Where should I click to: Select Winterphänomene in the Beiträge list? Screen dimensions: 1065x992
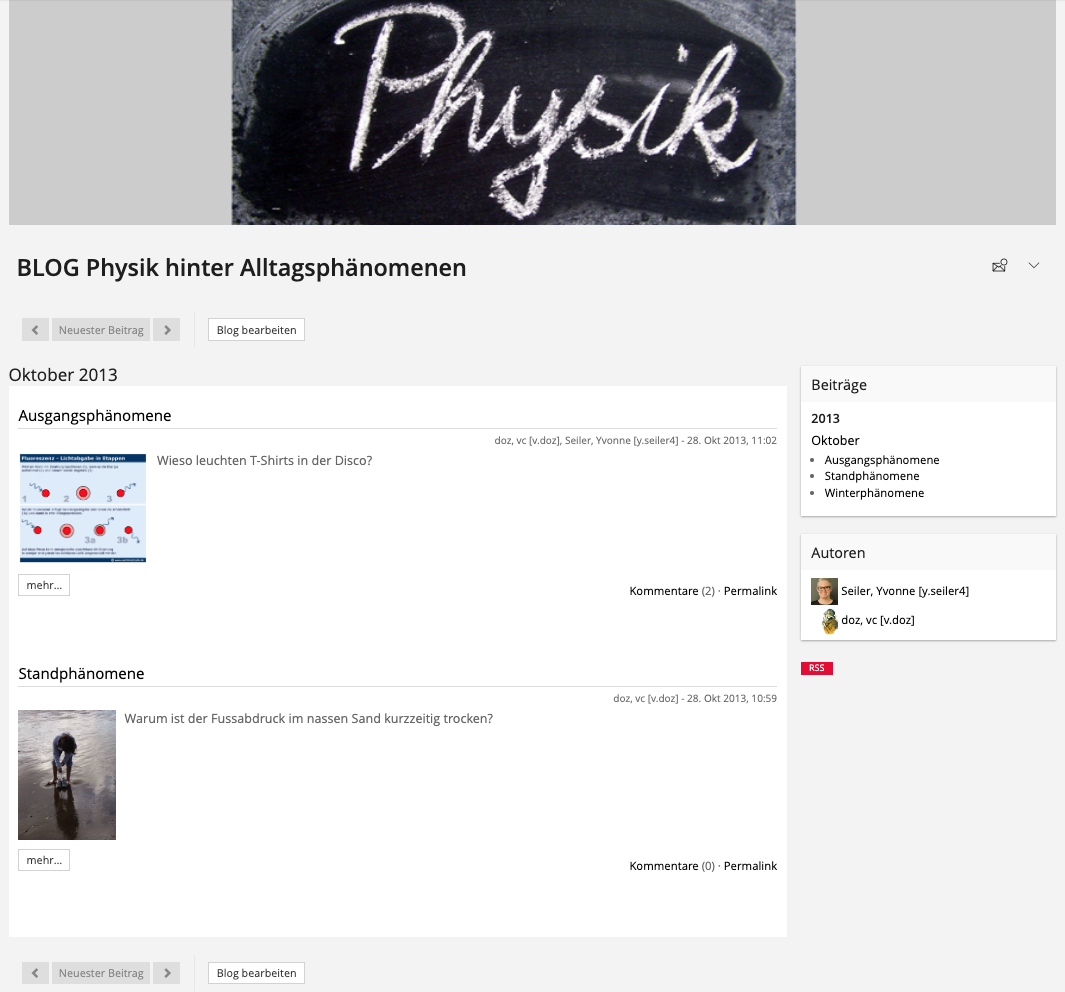874,493
